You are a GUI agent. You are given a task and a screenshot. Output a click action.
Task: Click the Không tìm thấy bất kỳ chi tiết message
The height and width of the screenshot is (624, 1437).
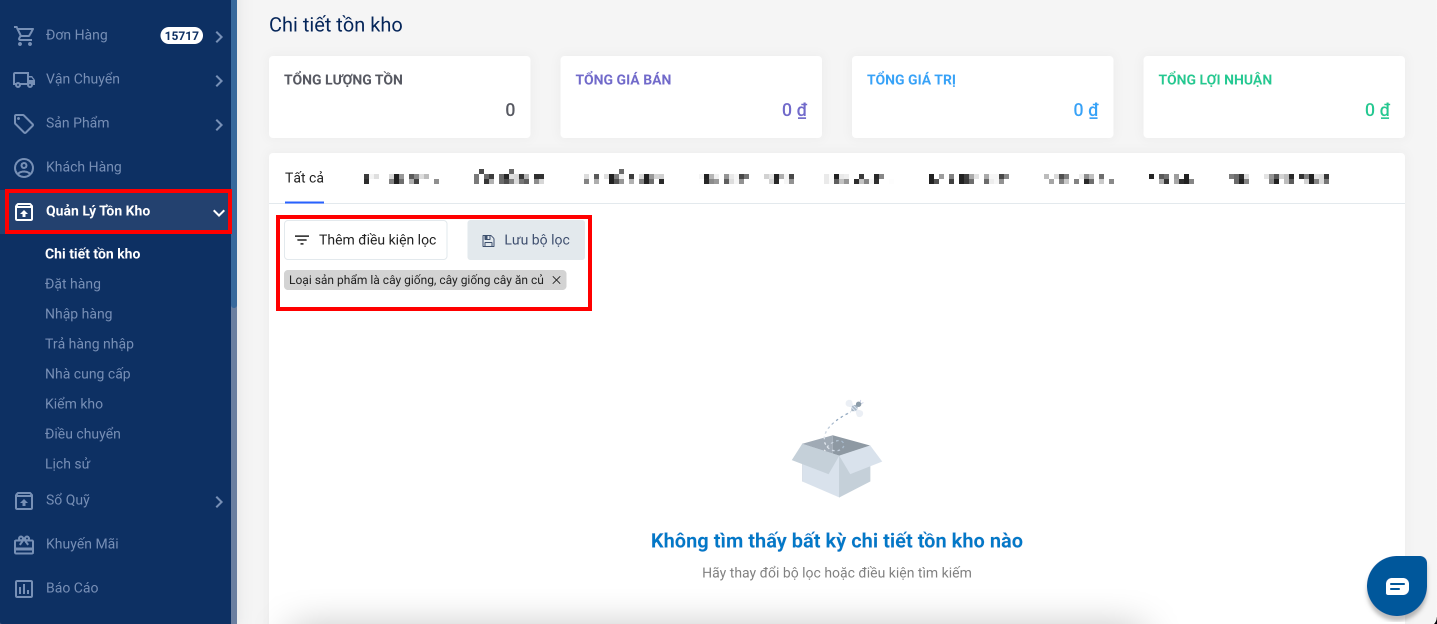coord(837,541)
